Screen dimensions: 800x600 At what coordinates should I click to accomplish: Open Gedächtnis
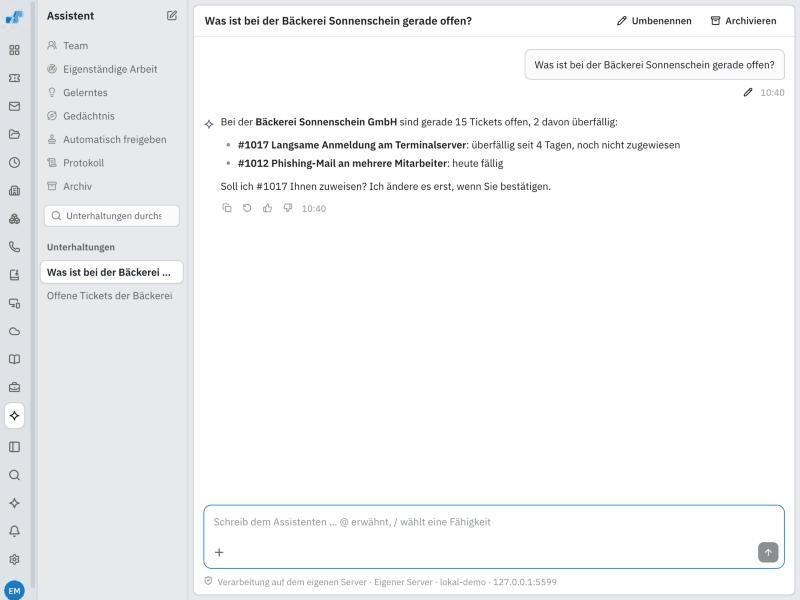point(112,116)
